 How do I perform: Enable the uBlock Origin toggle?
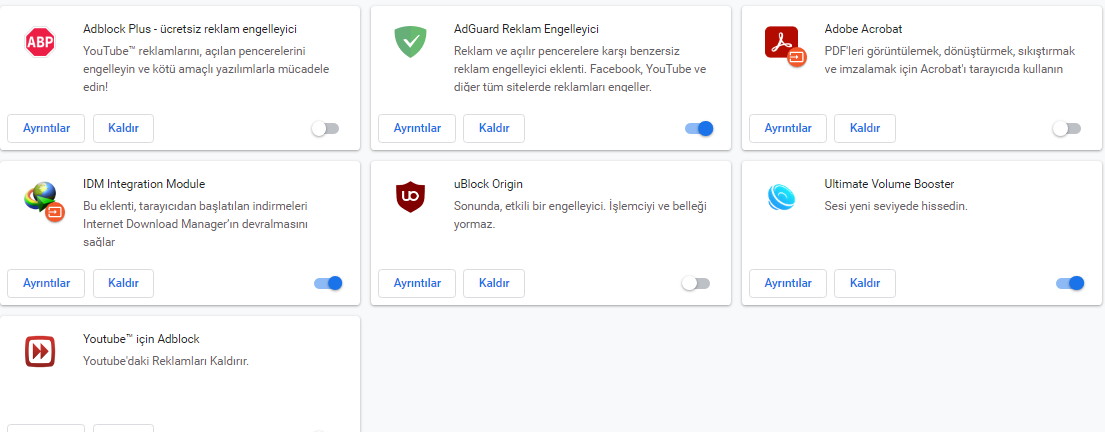click(696, 284)
